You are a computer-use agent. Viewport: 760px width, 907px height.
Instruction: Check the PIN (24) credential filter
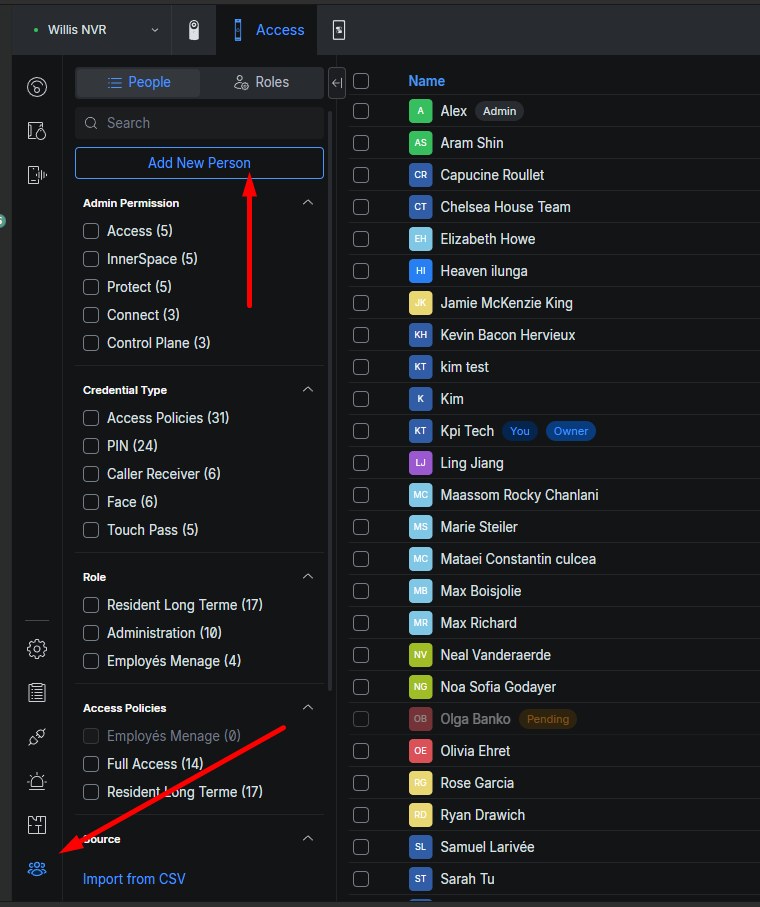(x=91, y=446)
